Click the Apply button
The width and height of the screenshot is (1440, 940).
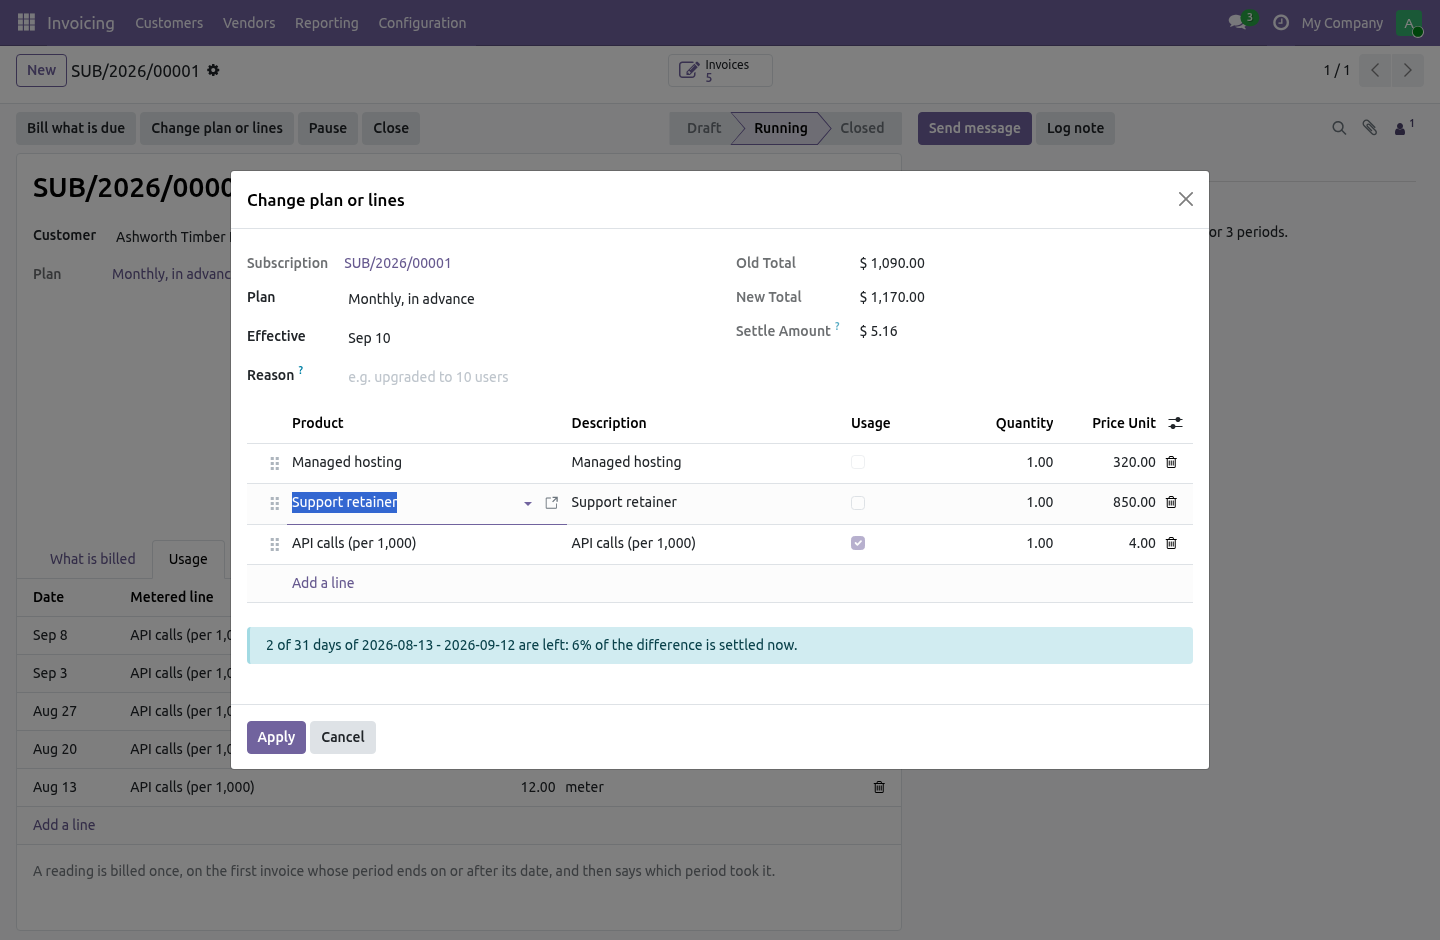[276, 737]
